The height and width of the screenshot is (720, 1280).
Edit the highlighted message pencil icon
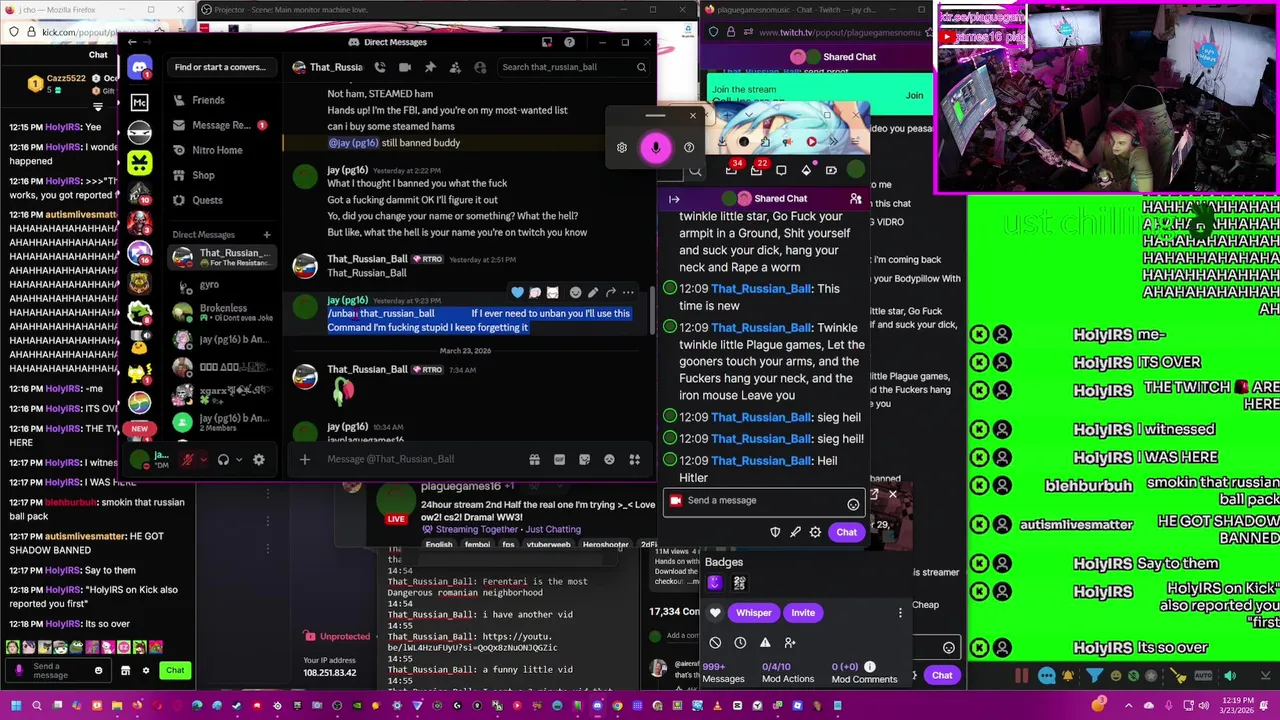(593, 293)
